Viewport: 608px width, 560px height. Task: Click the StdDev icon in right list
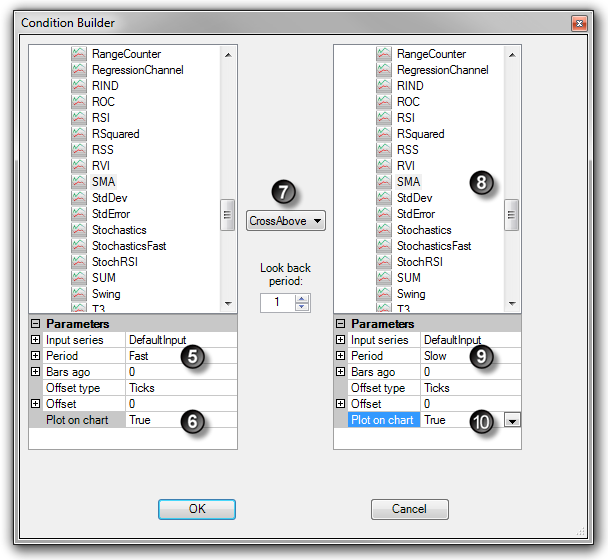(384, 198)
